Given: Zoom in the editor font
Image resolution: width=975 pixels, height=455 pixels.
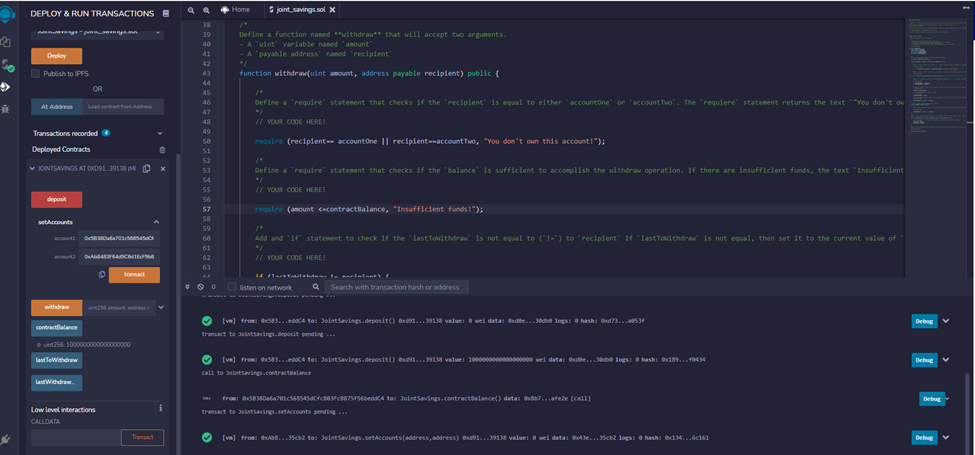Looking at the screenshot, I should 206,10.
